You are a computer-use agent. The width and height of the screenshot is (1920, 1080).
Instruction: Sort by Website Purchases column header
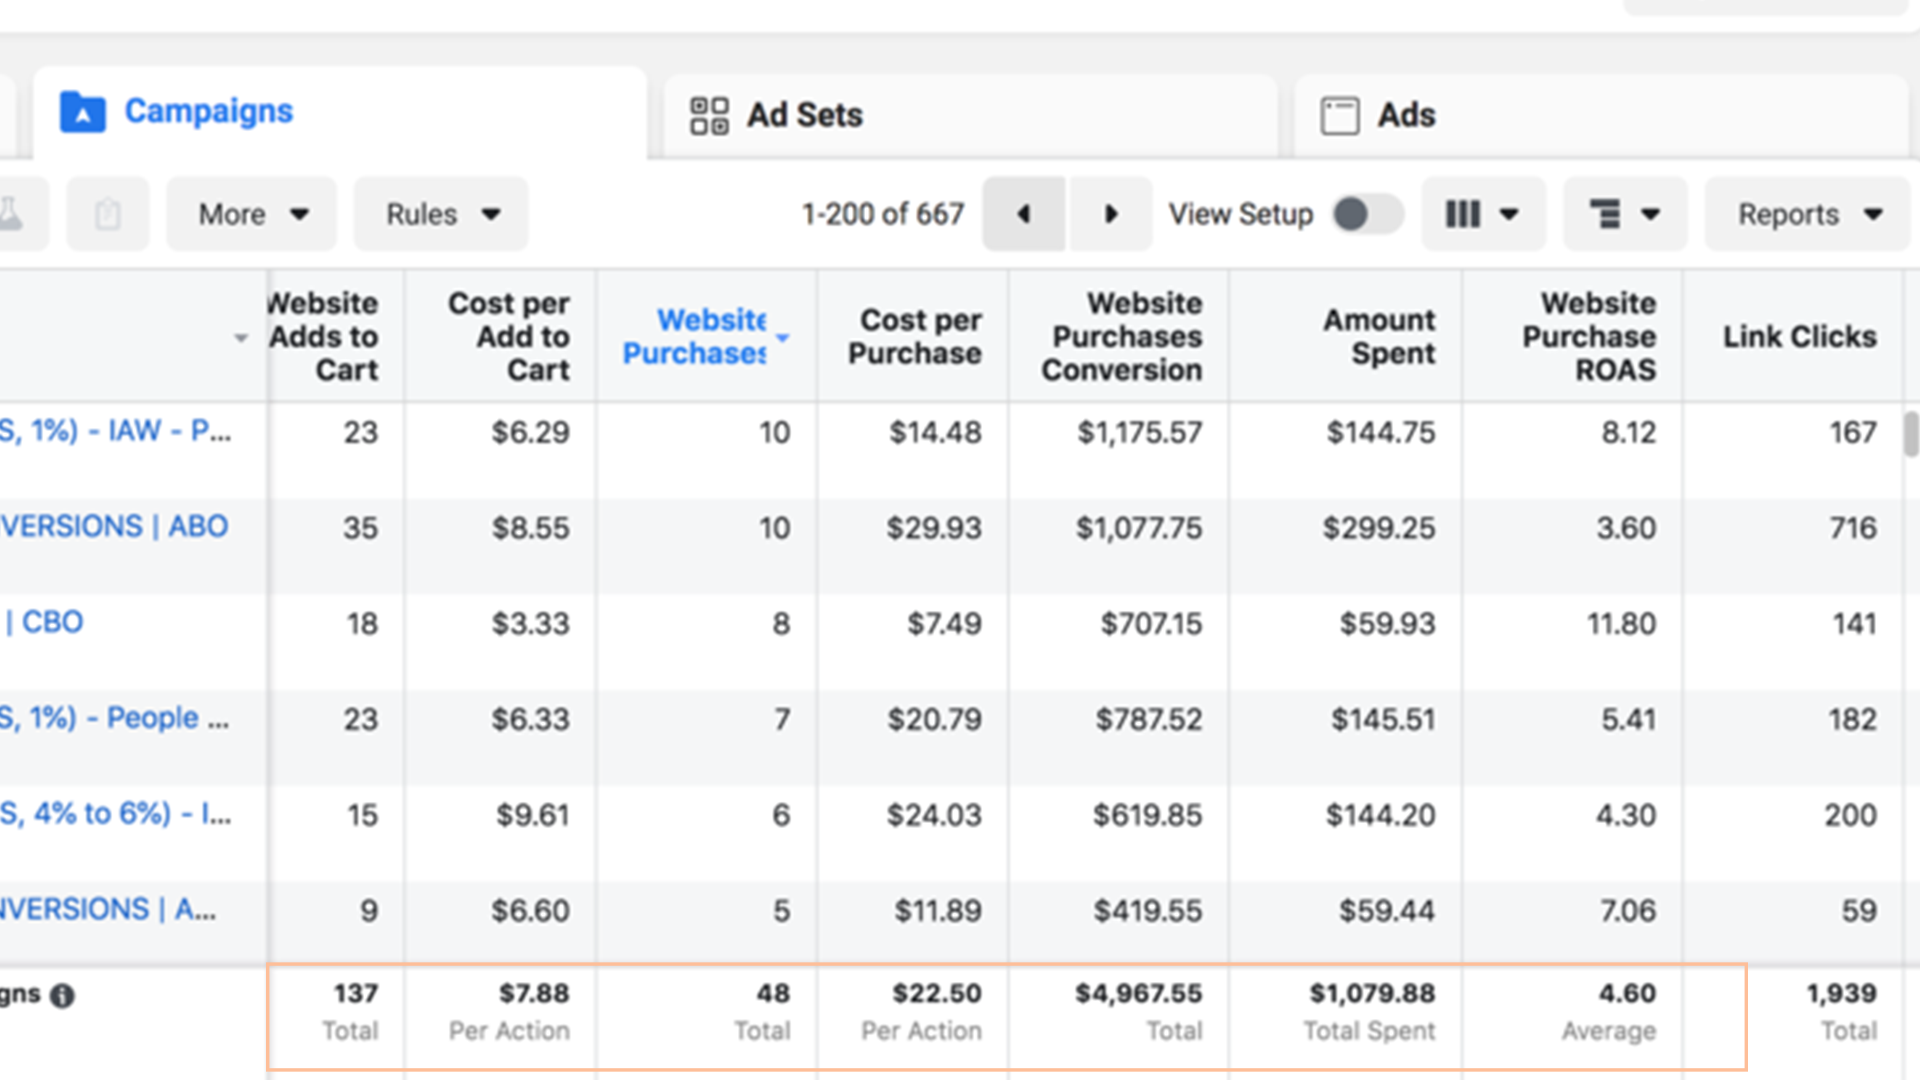pos(696,336)
